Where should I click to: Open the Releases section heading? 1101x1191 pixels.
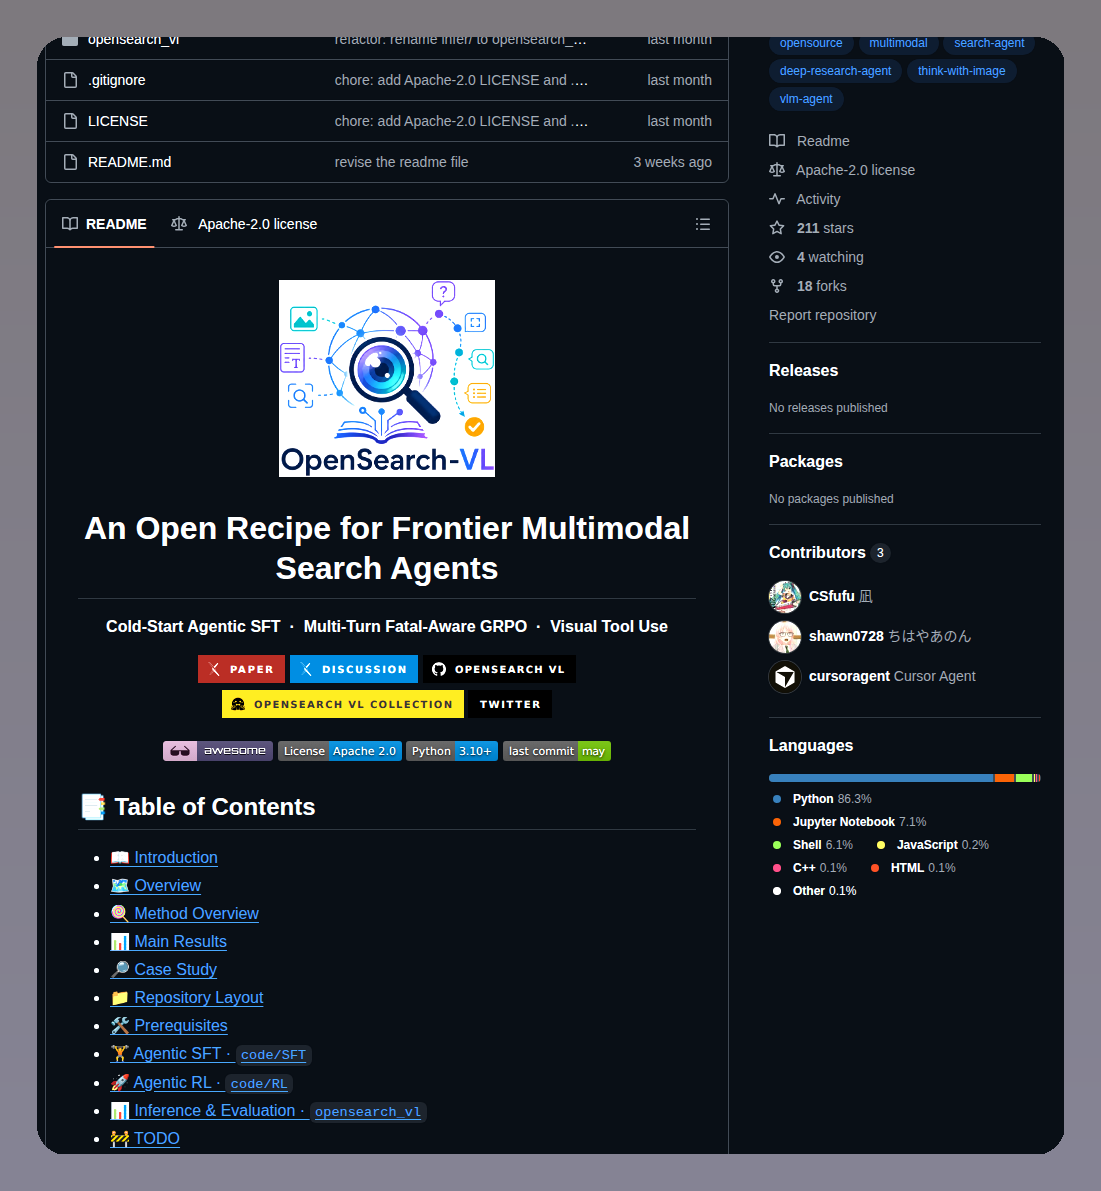tap(803, 371)
